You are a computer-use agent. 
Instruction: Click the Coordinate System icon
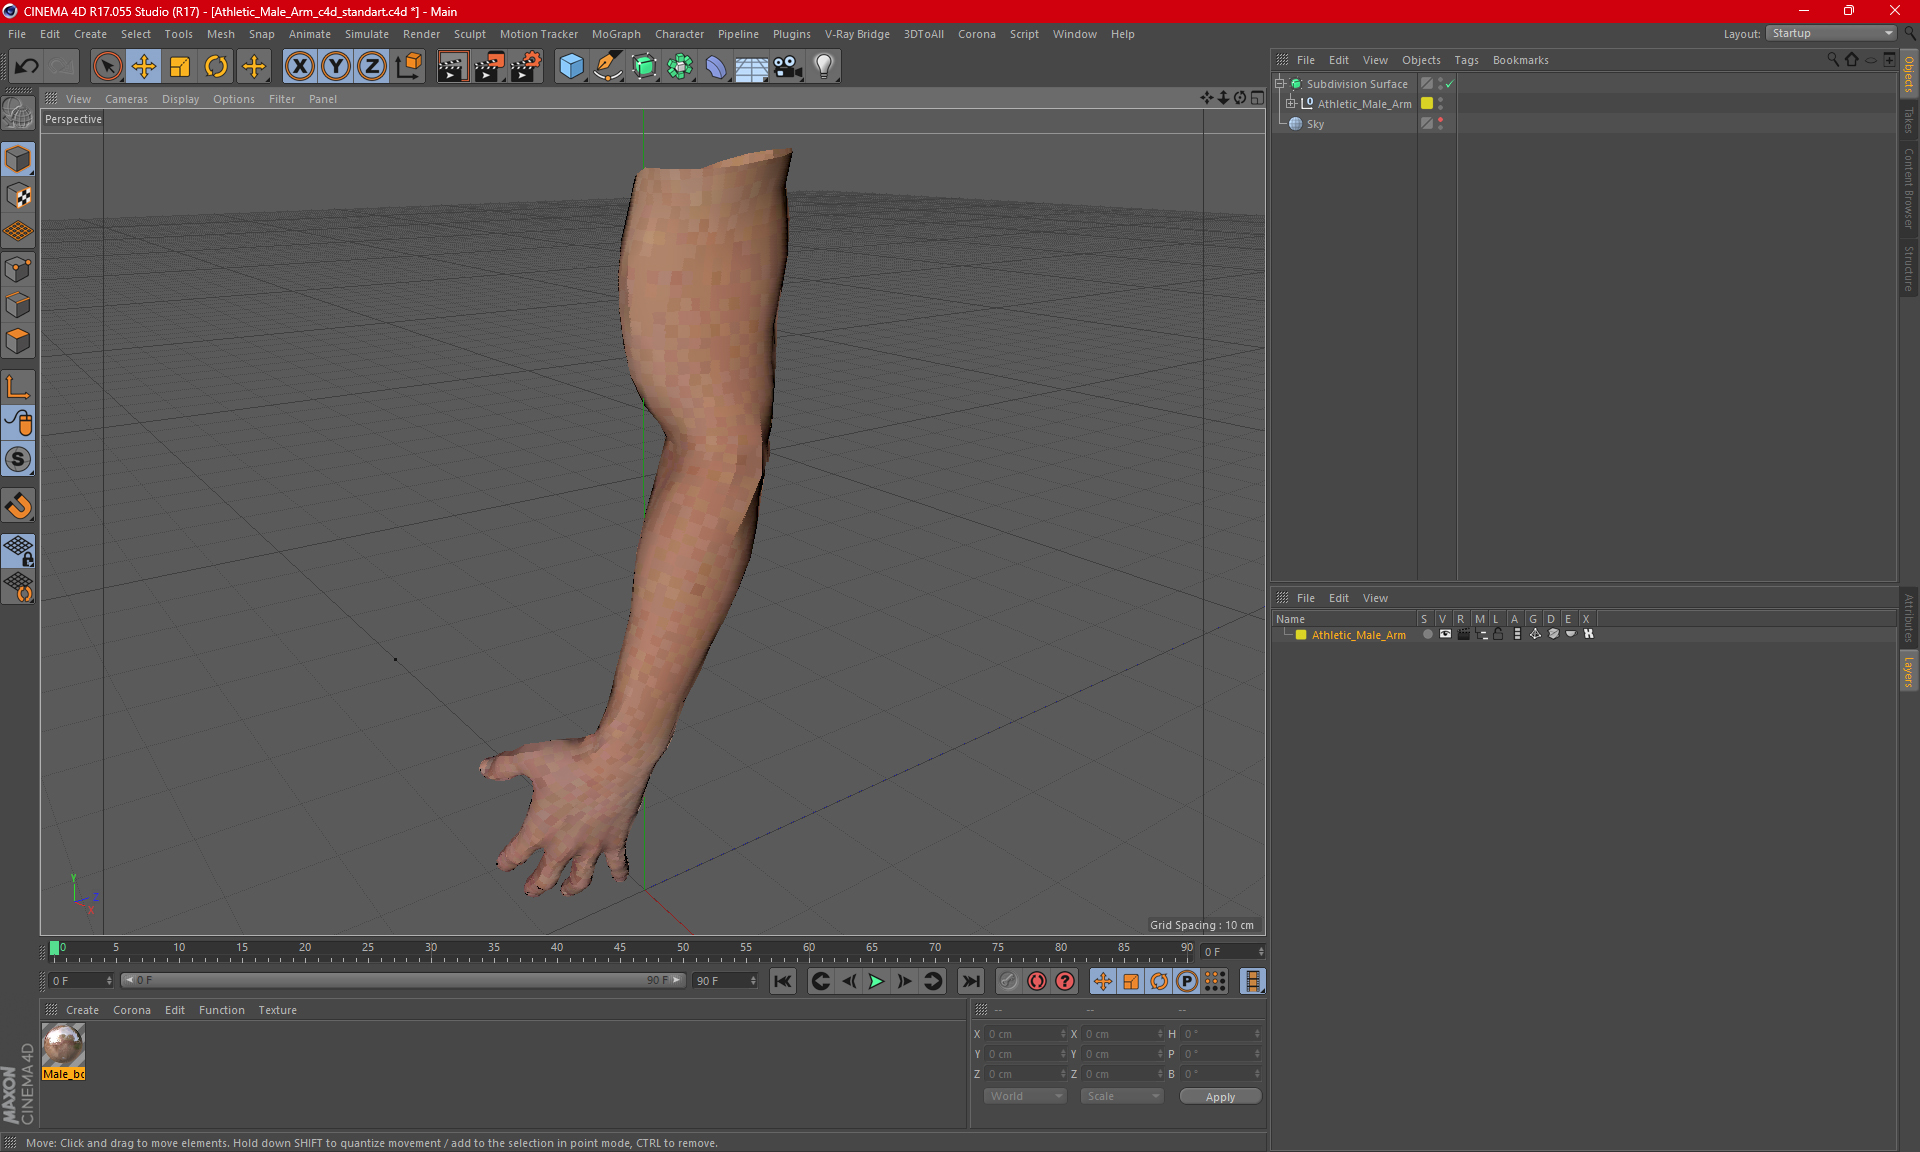408,67
